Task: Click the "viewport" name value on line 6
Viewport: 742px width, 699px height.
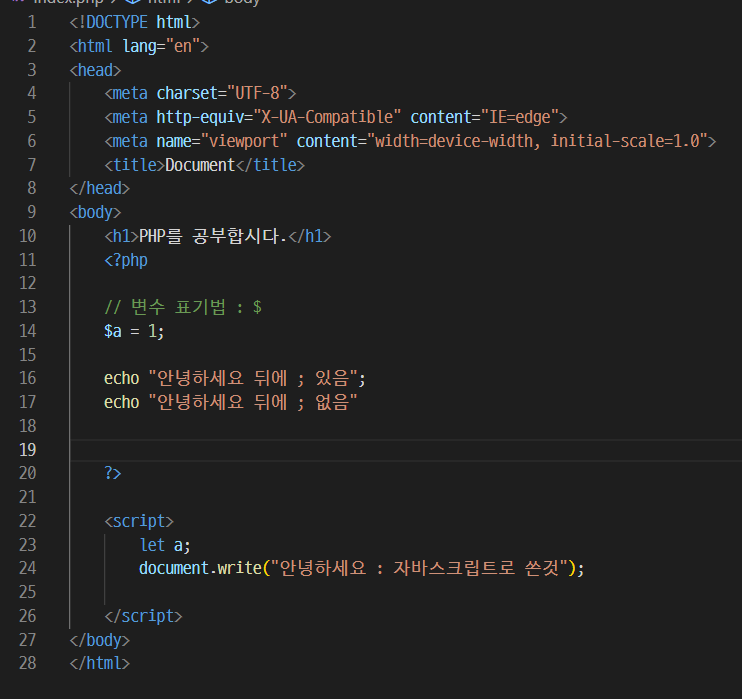Action: tap(244, 141)
